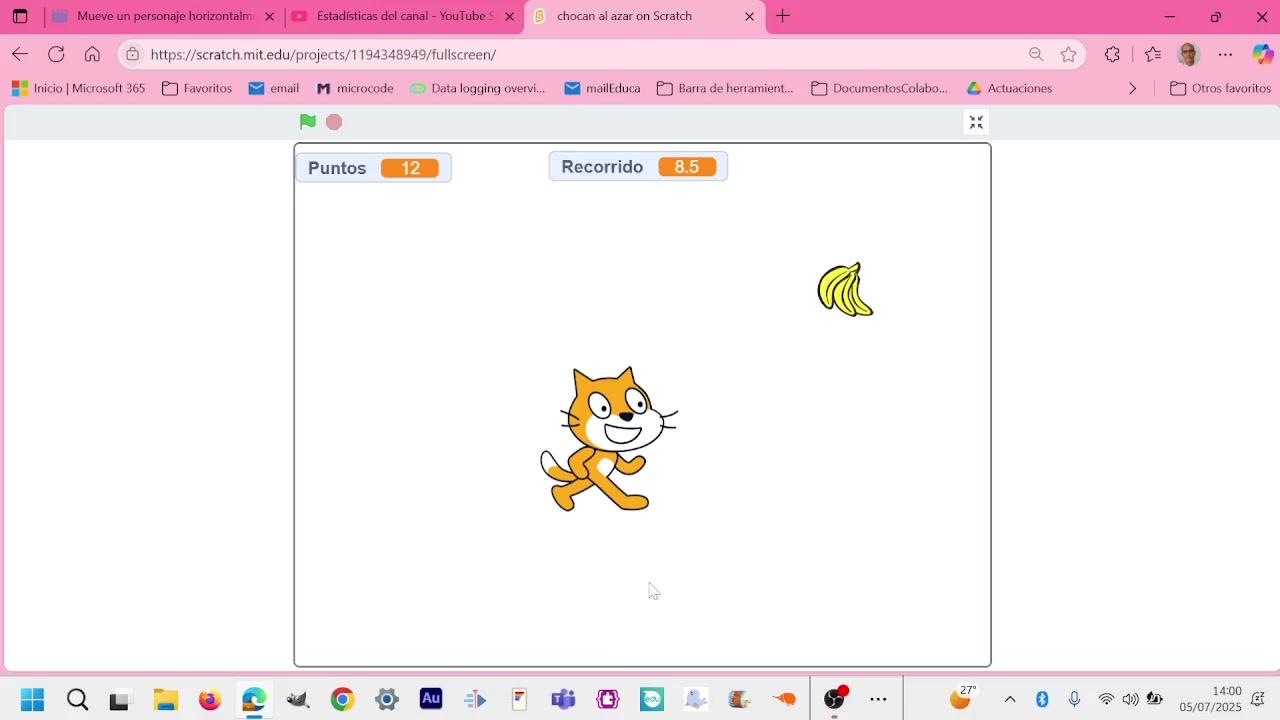Click the Puntos variable monitor value
Image resolution: width=1280 pixels, height=720 pixels.
tap(410, 168)
